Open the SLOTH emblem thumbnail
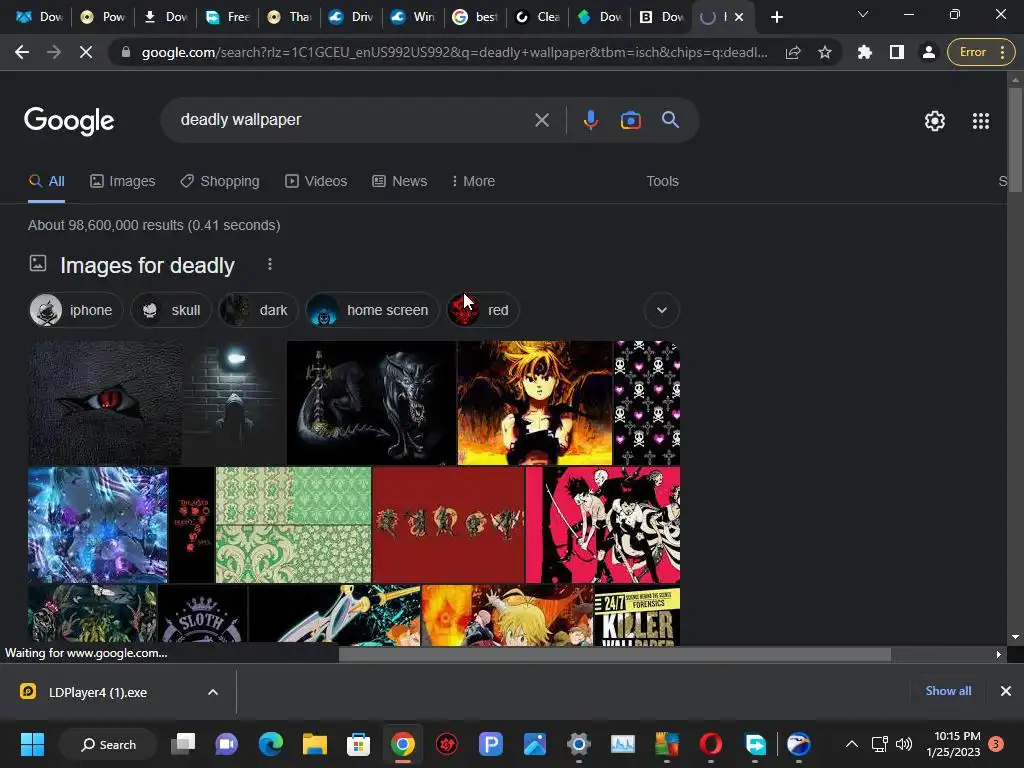The height and width of the screenshot is (768, 1024). (202, 614)
